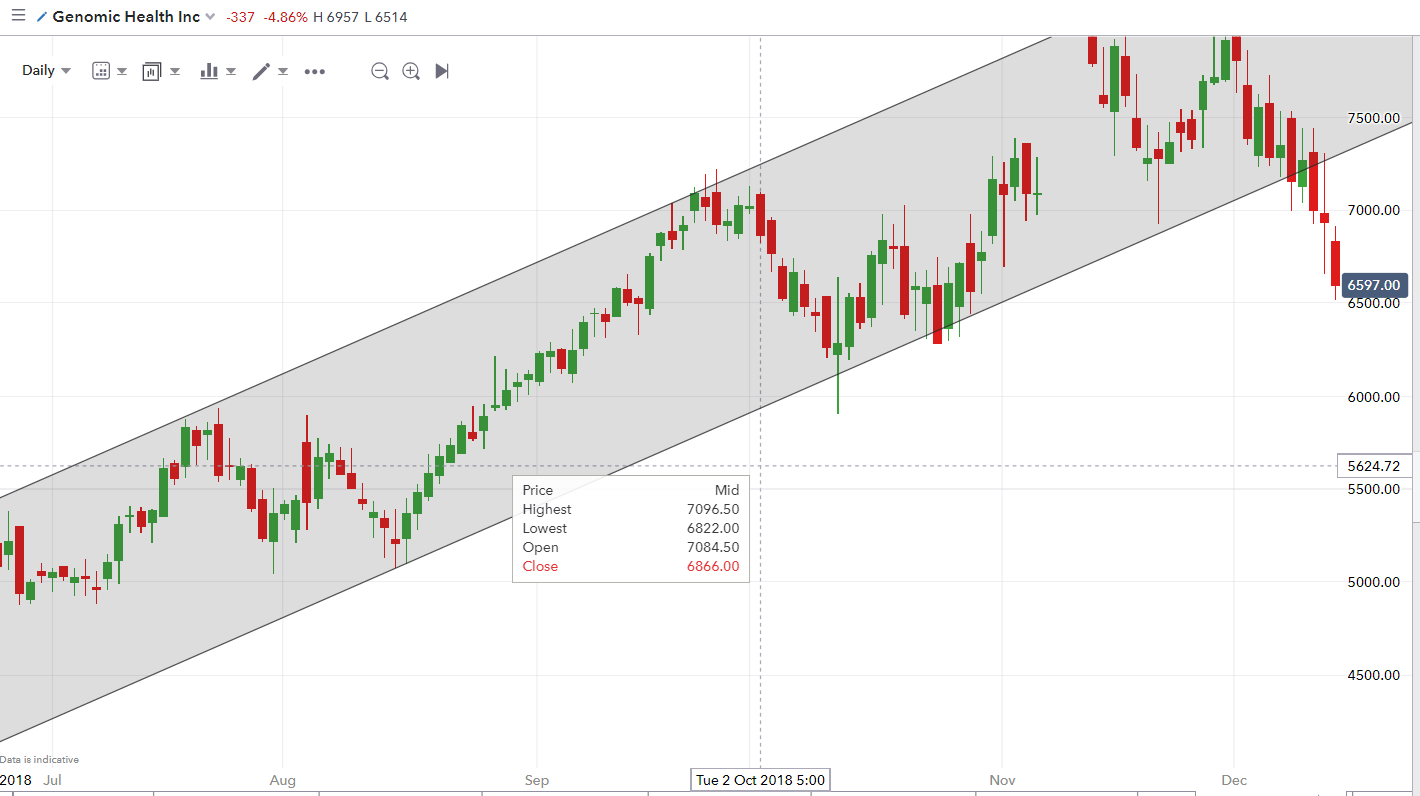Viewport: 1420px width, 796px height.
Task: Click the H 6957 high value
Action: 337,17
